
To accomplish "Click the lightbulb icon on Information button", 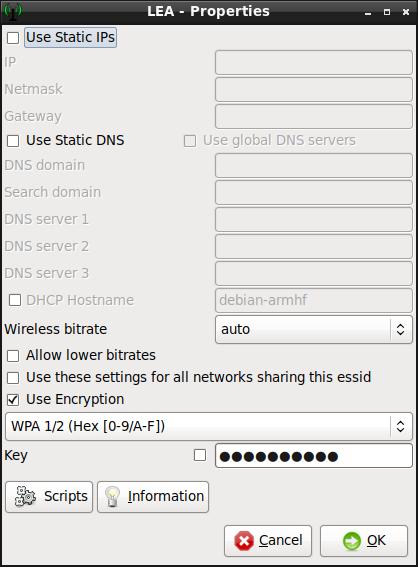I will click(x=112, y=496).
